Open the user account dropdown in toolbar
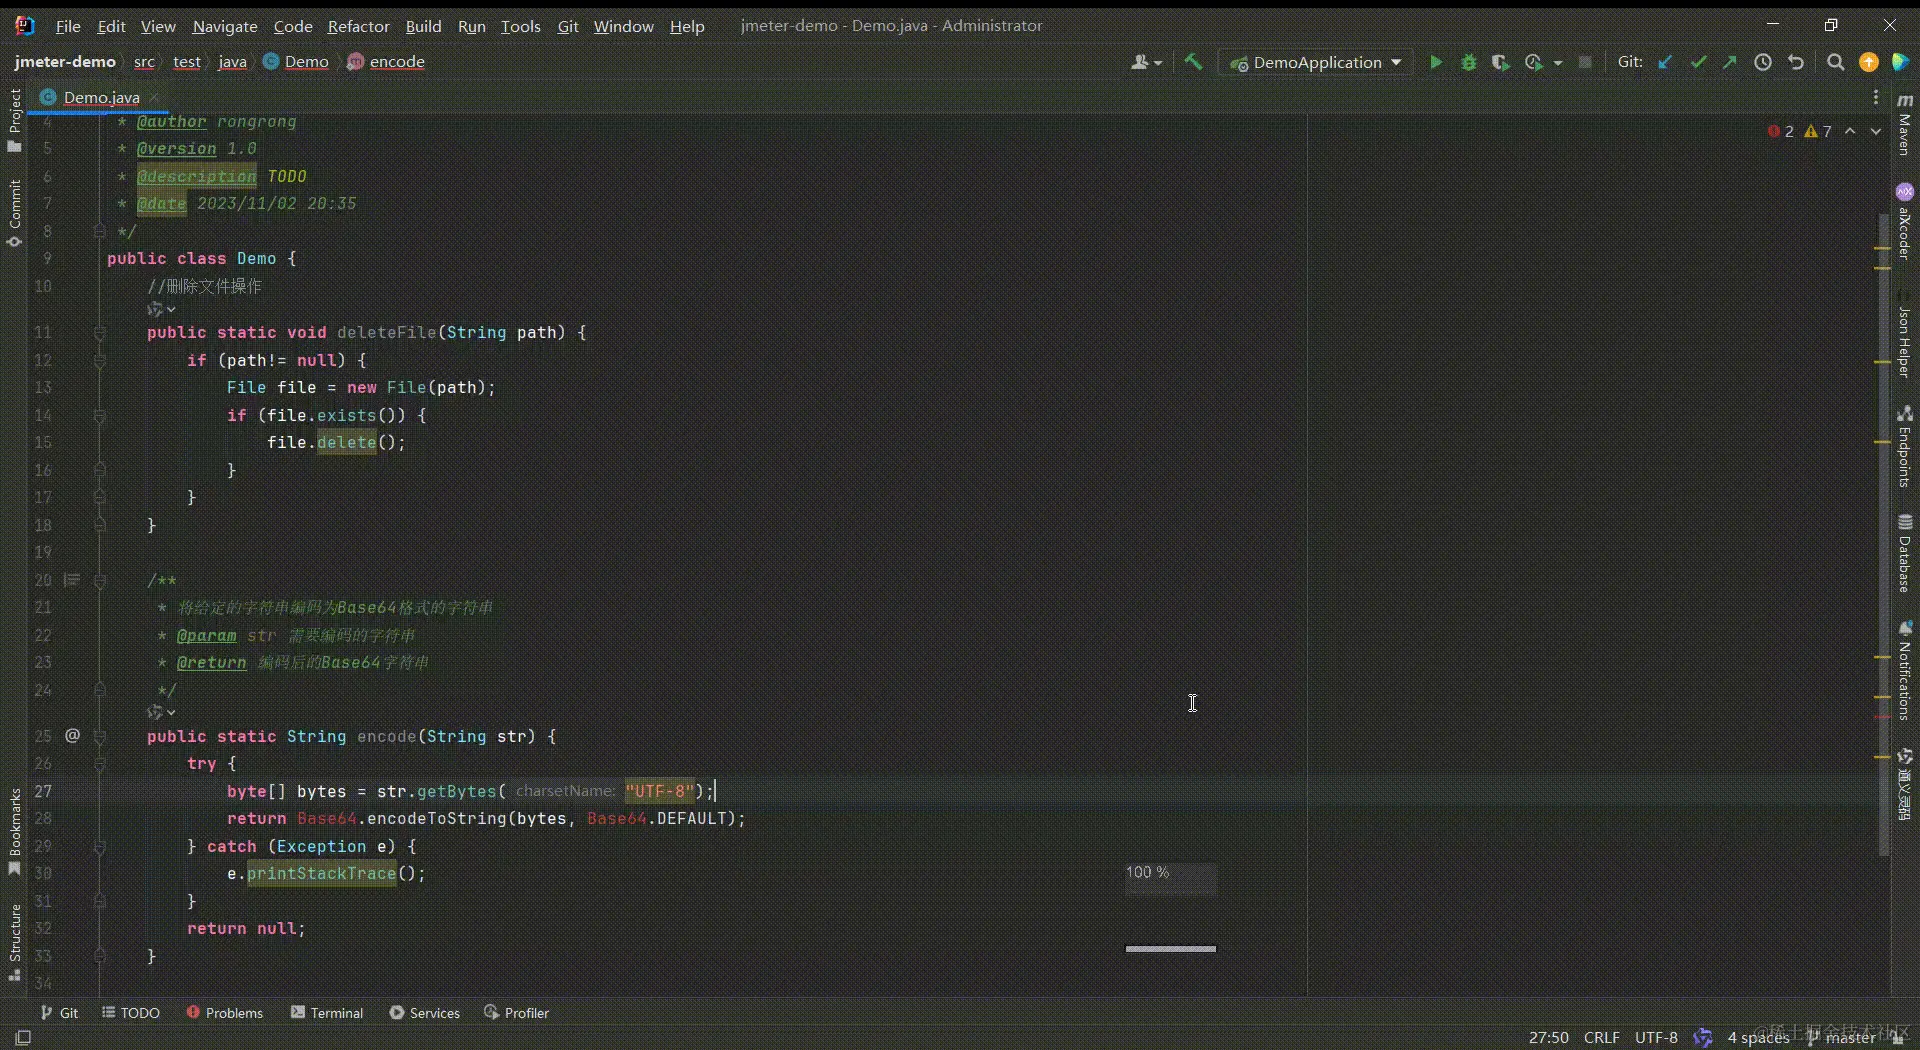Image resolution: width=1920 pixels, height=1050 pixels. tap(1146, 62)
